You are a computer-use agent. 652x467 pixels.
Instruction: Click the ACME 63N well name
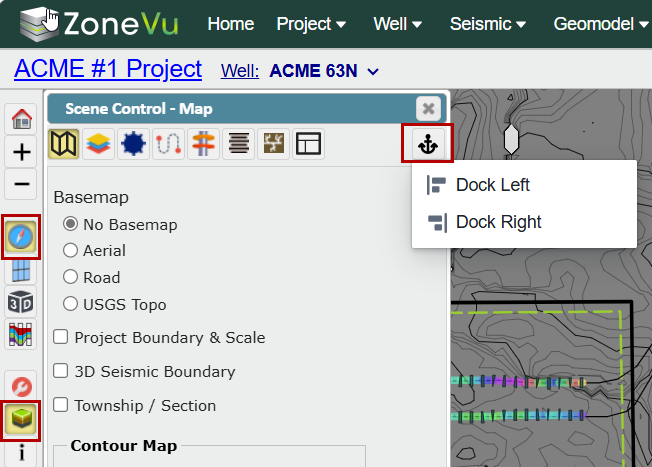(314, 71)
